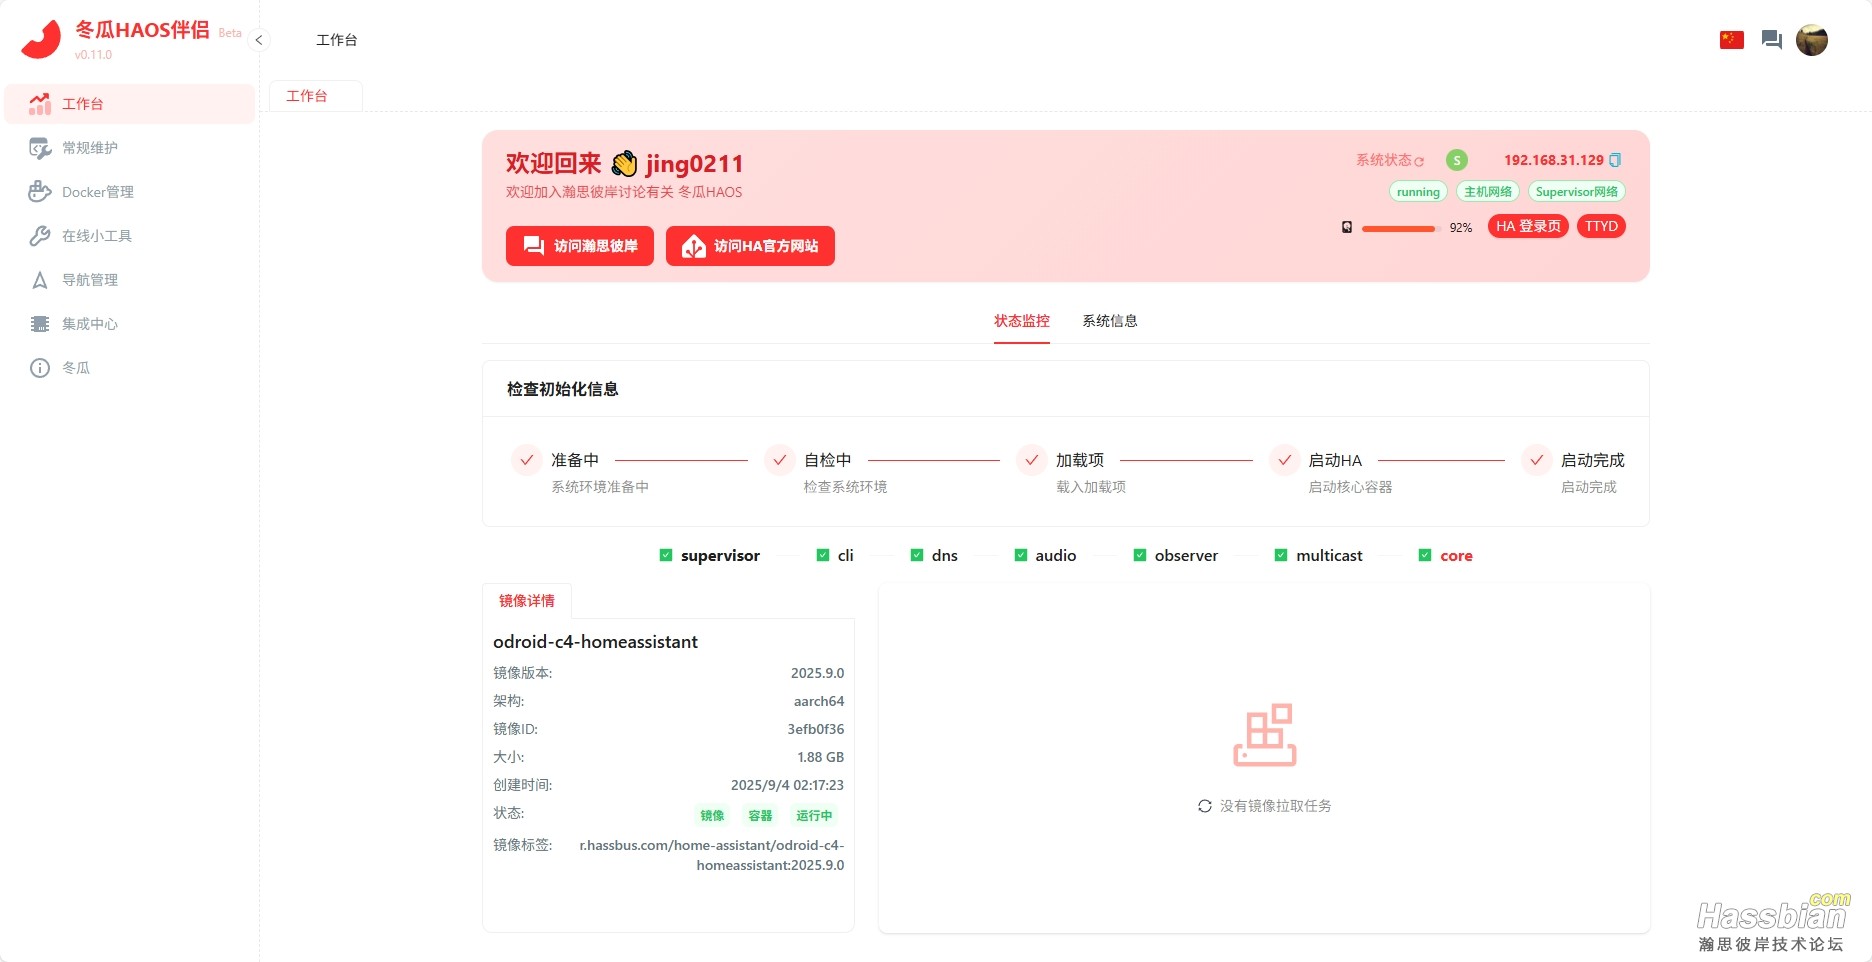Click the 镜像 status tag
Viewport: 1872px width, 962px height.
tap(712, 816)
